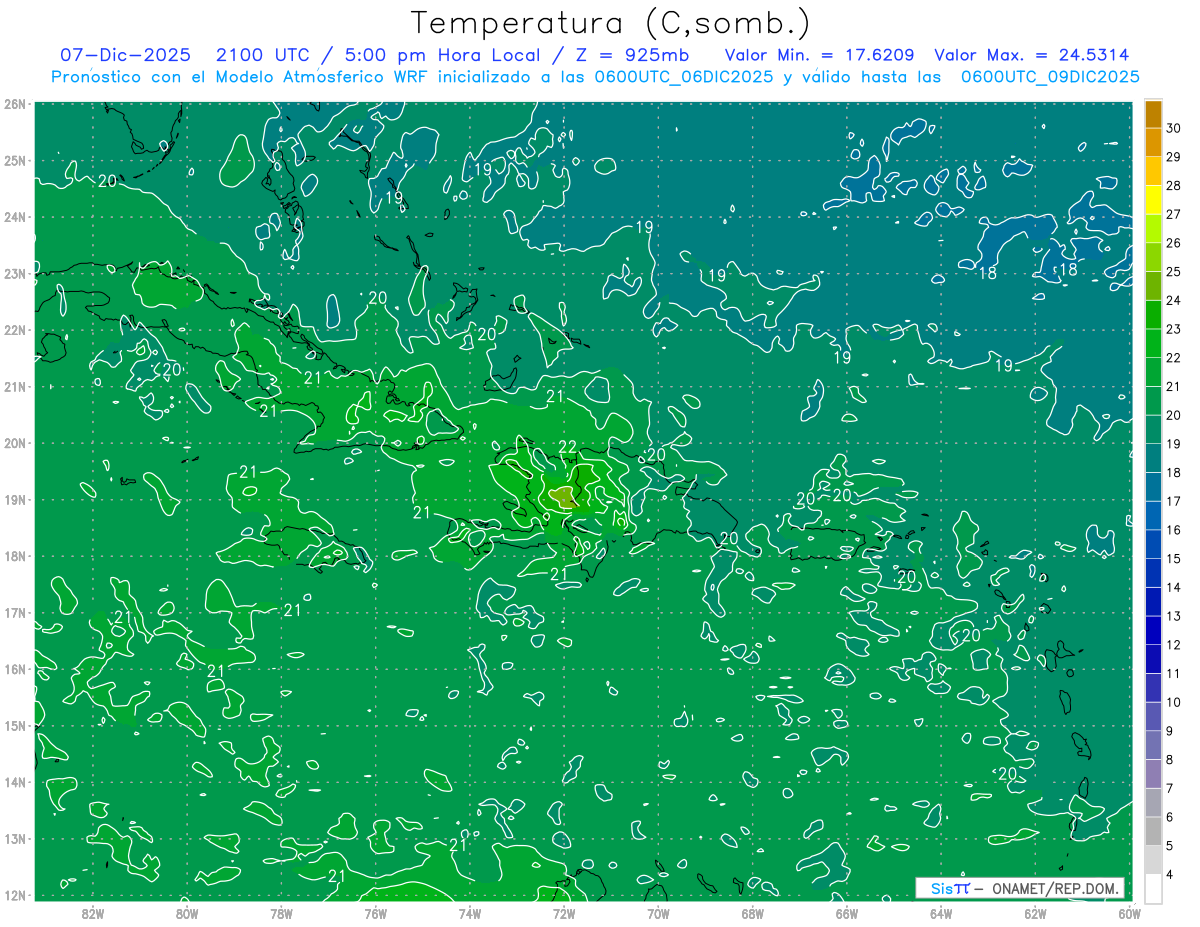Screen dimensions: 1200x927
Task: Click the 'ONAMET/REP.DOM.' credit box
Action: 1020,888
